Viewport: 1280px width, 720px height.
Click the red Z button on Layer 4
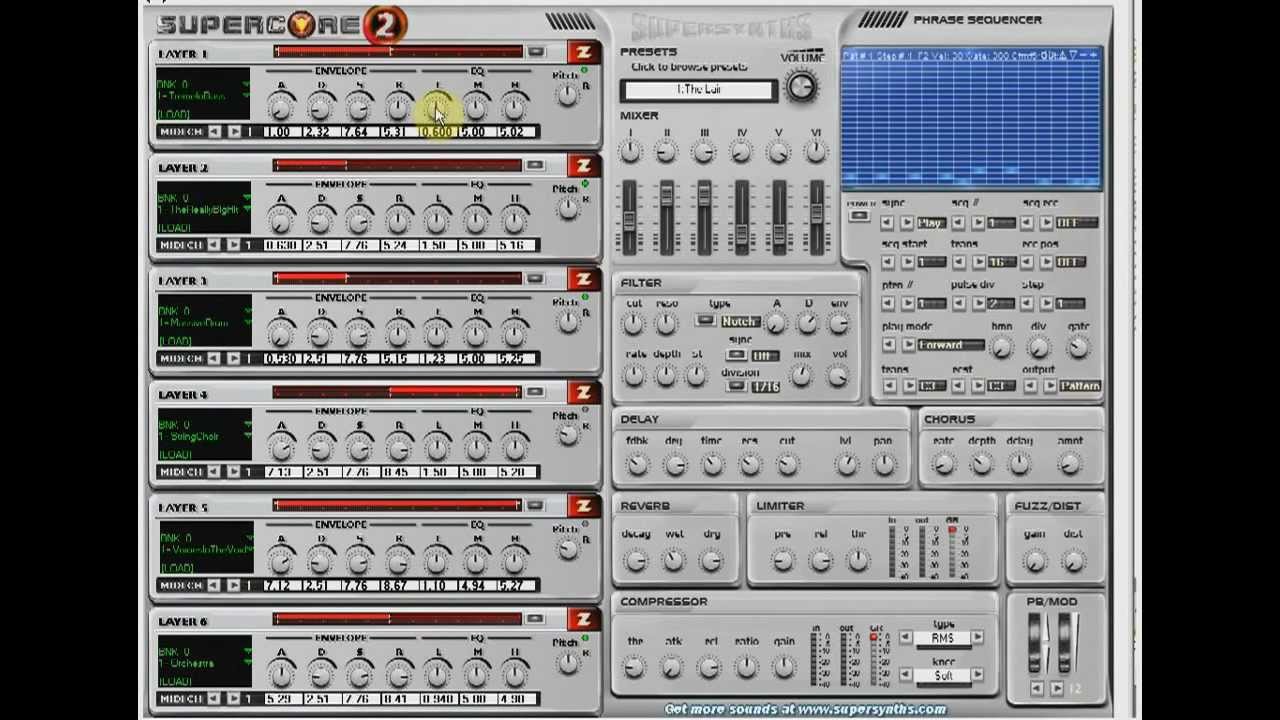pyautogui.click(x=582, y=392)
